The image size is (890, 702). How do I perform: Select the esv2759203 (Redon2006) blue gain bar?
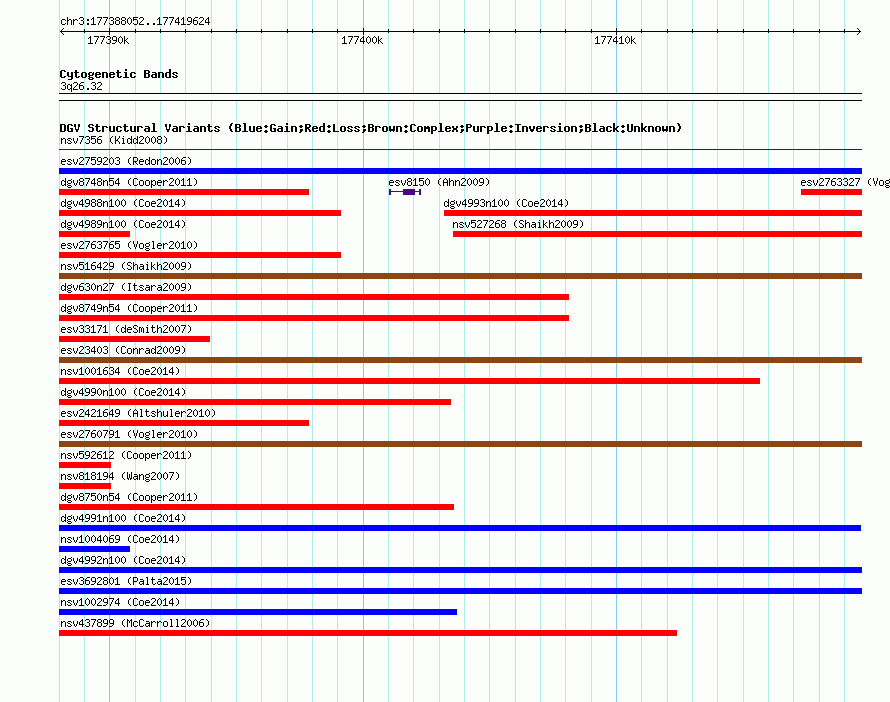[460, 171]
